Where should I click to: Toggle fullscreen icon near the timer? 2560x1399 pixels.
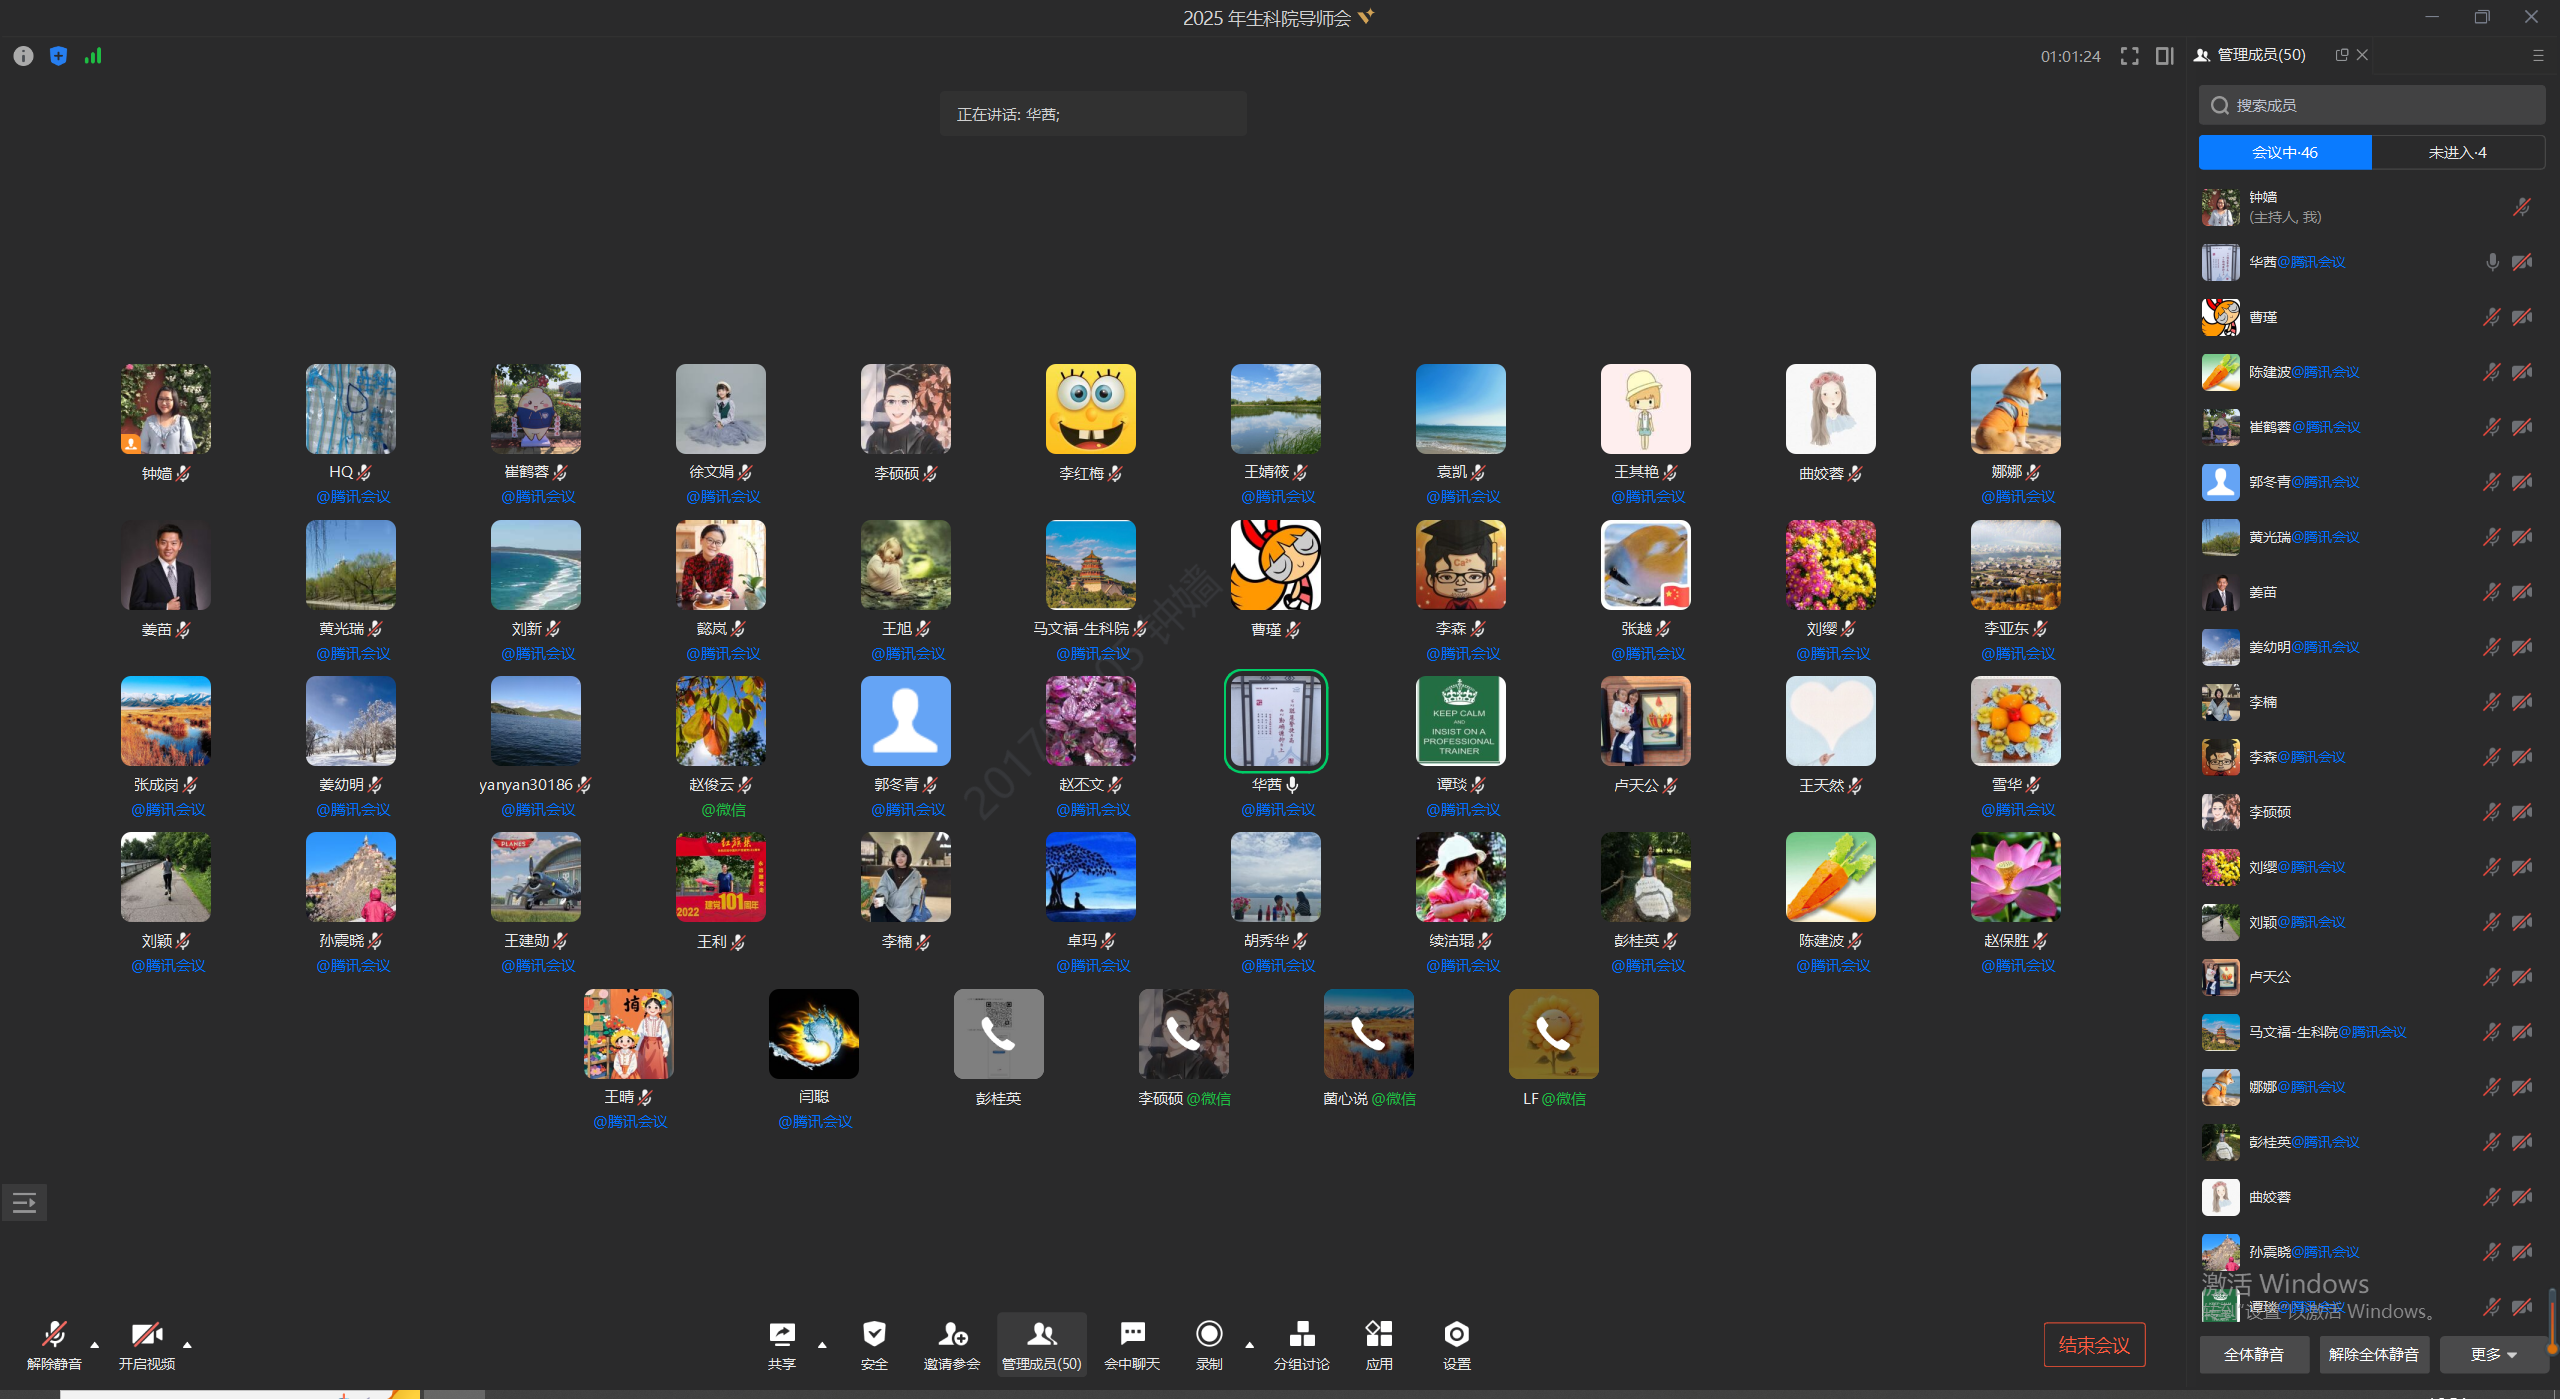pos(2129,56)
